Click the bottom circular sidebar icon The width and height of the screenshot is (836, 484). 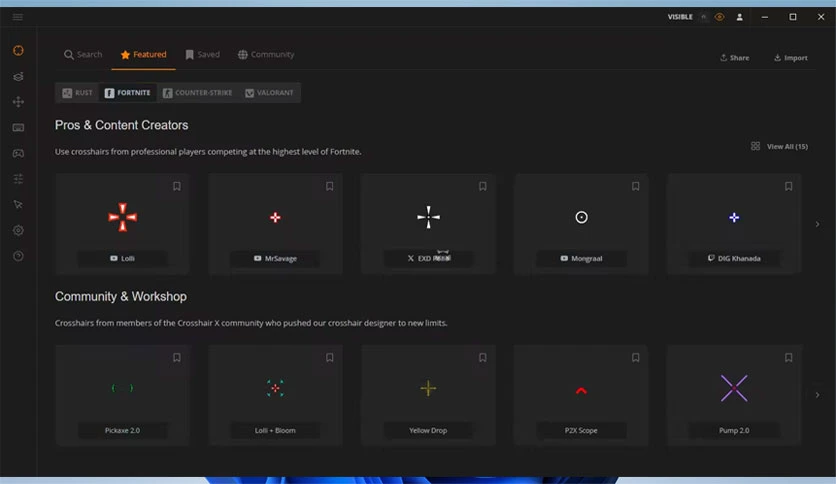pyautogui.click(x=18, y=256)
